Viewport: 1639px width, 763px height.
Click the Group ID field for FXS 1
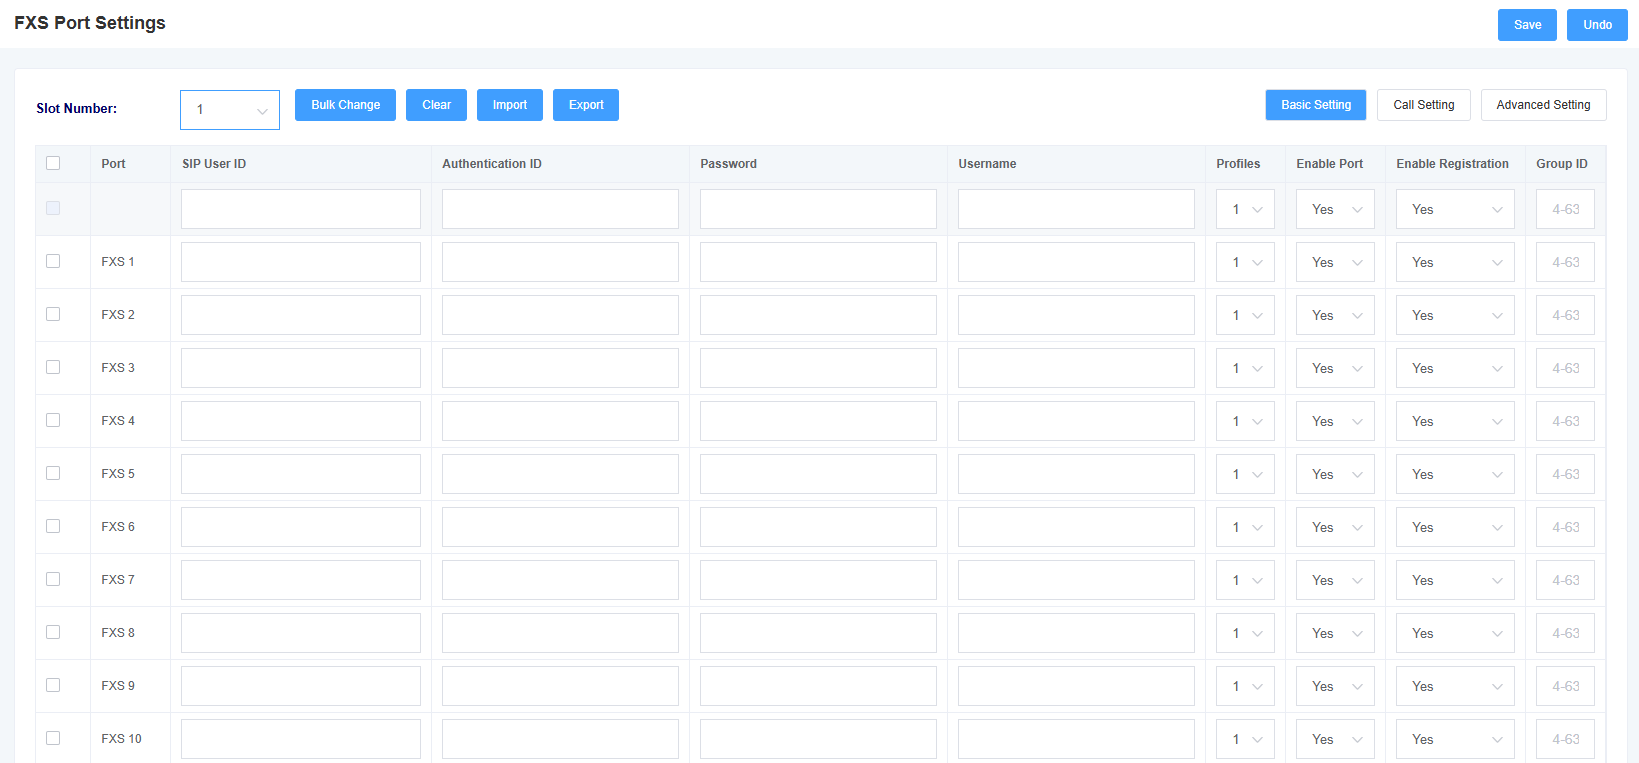(1565, 262)
